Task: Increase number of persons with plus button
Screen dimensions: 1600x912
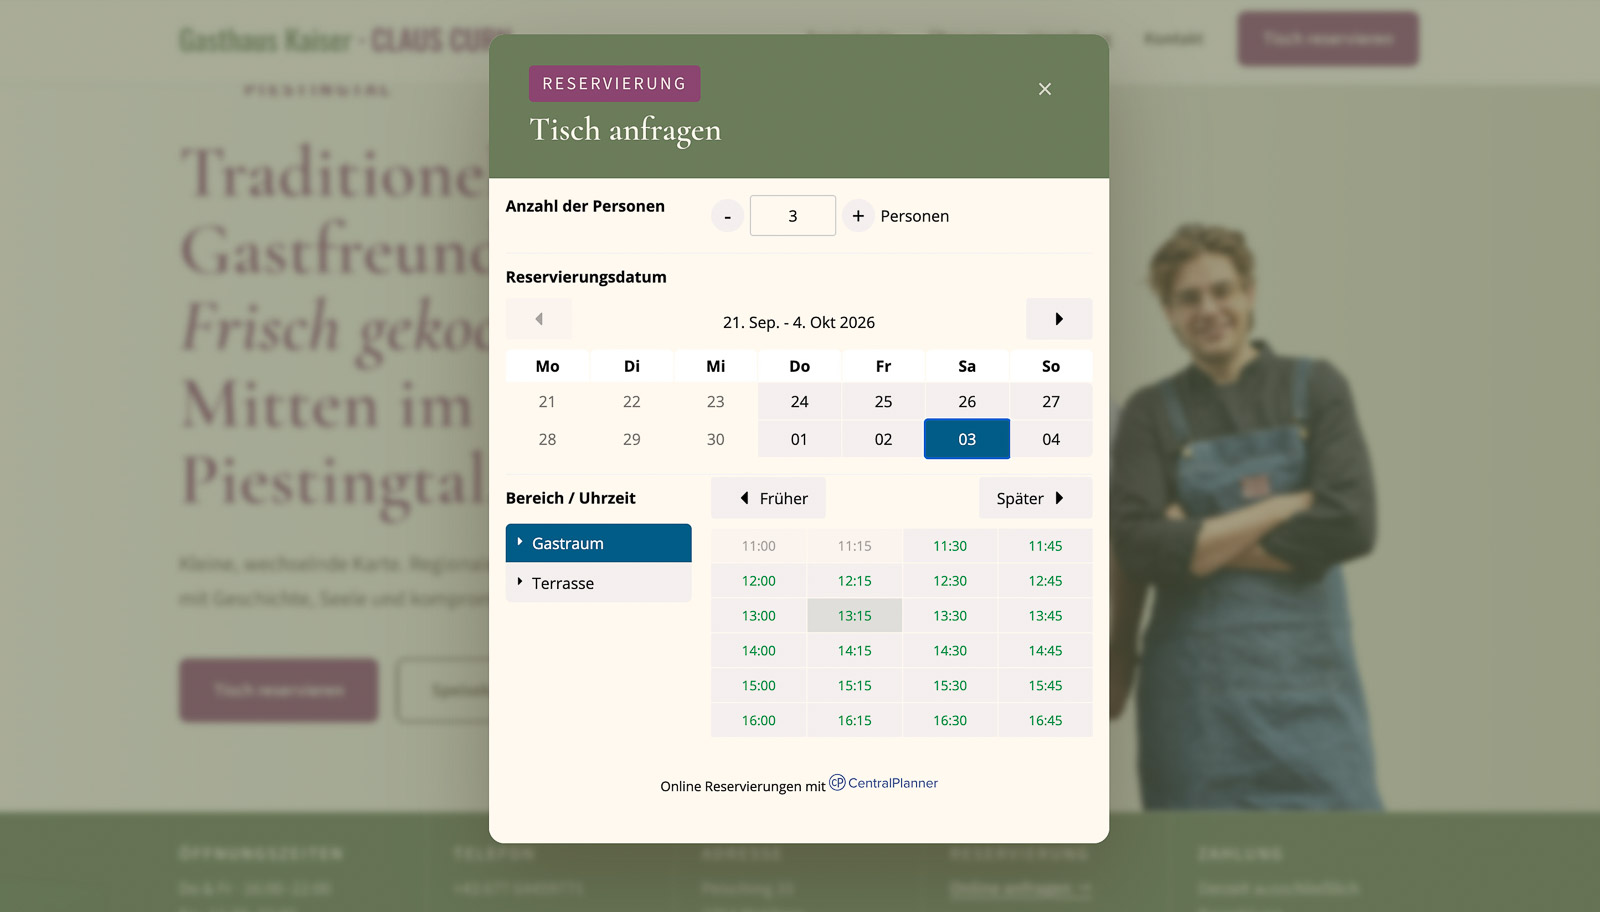Action: 858,216
